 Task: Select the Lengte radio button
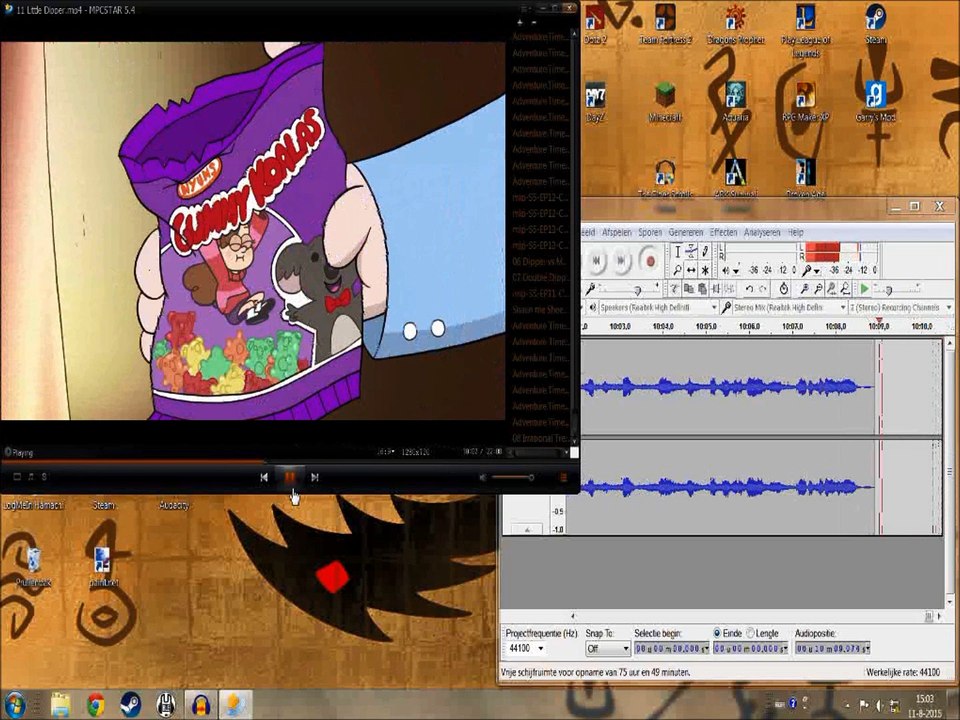pos(750,633)
